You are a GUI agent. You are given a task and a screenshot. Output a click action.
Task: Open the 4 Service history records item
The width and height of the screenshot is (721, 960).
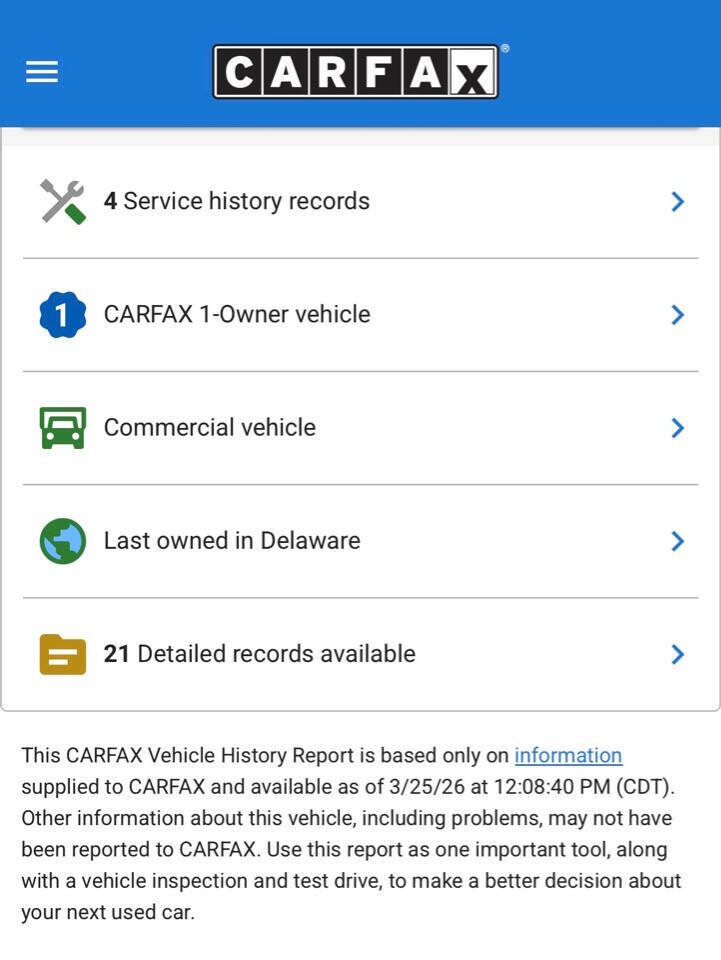237,201
